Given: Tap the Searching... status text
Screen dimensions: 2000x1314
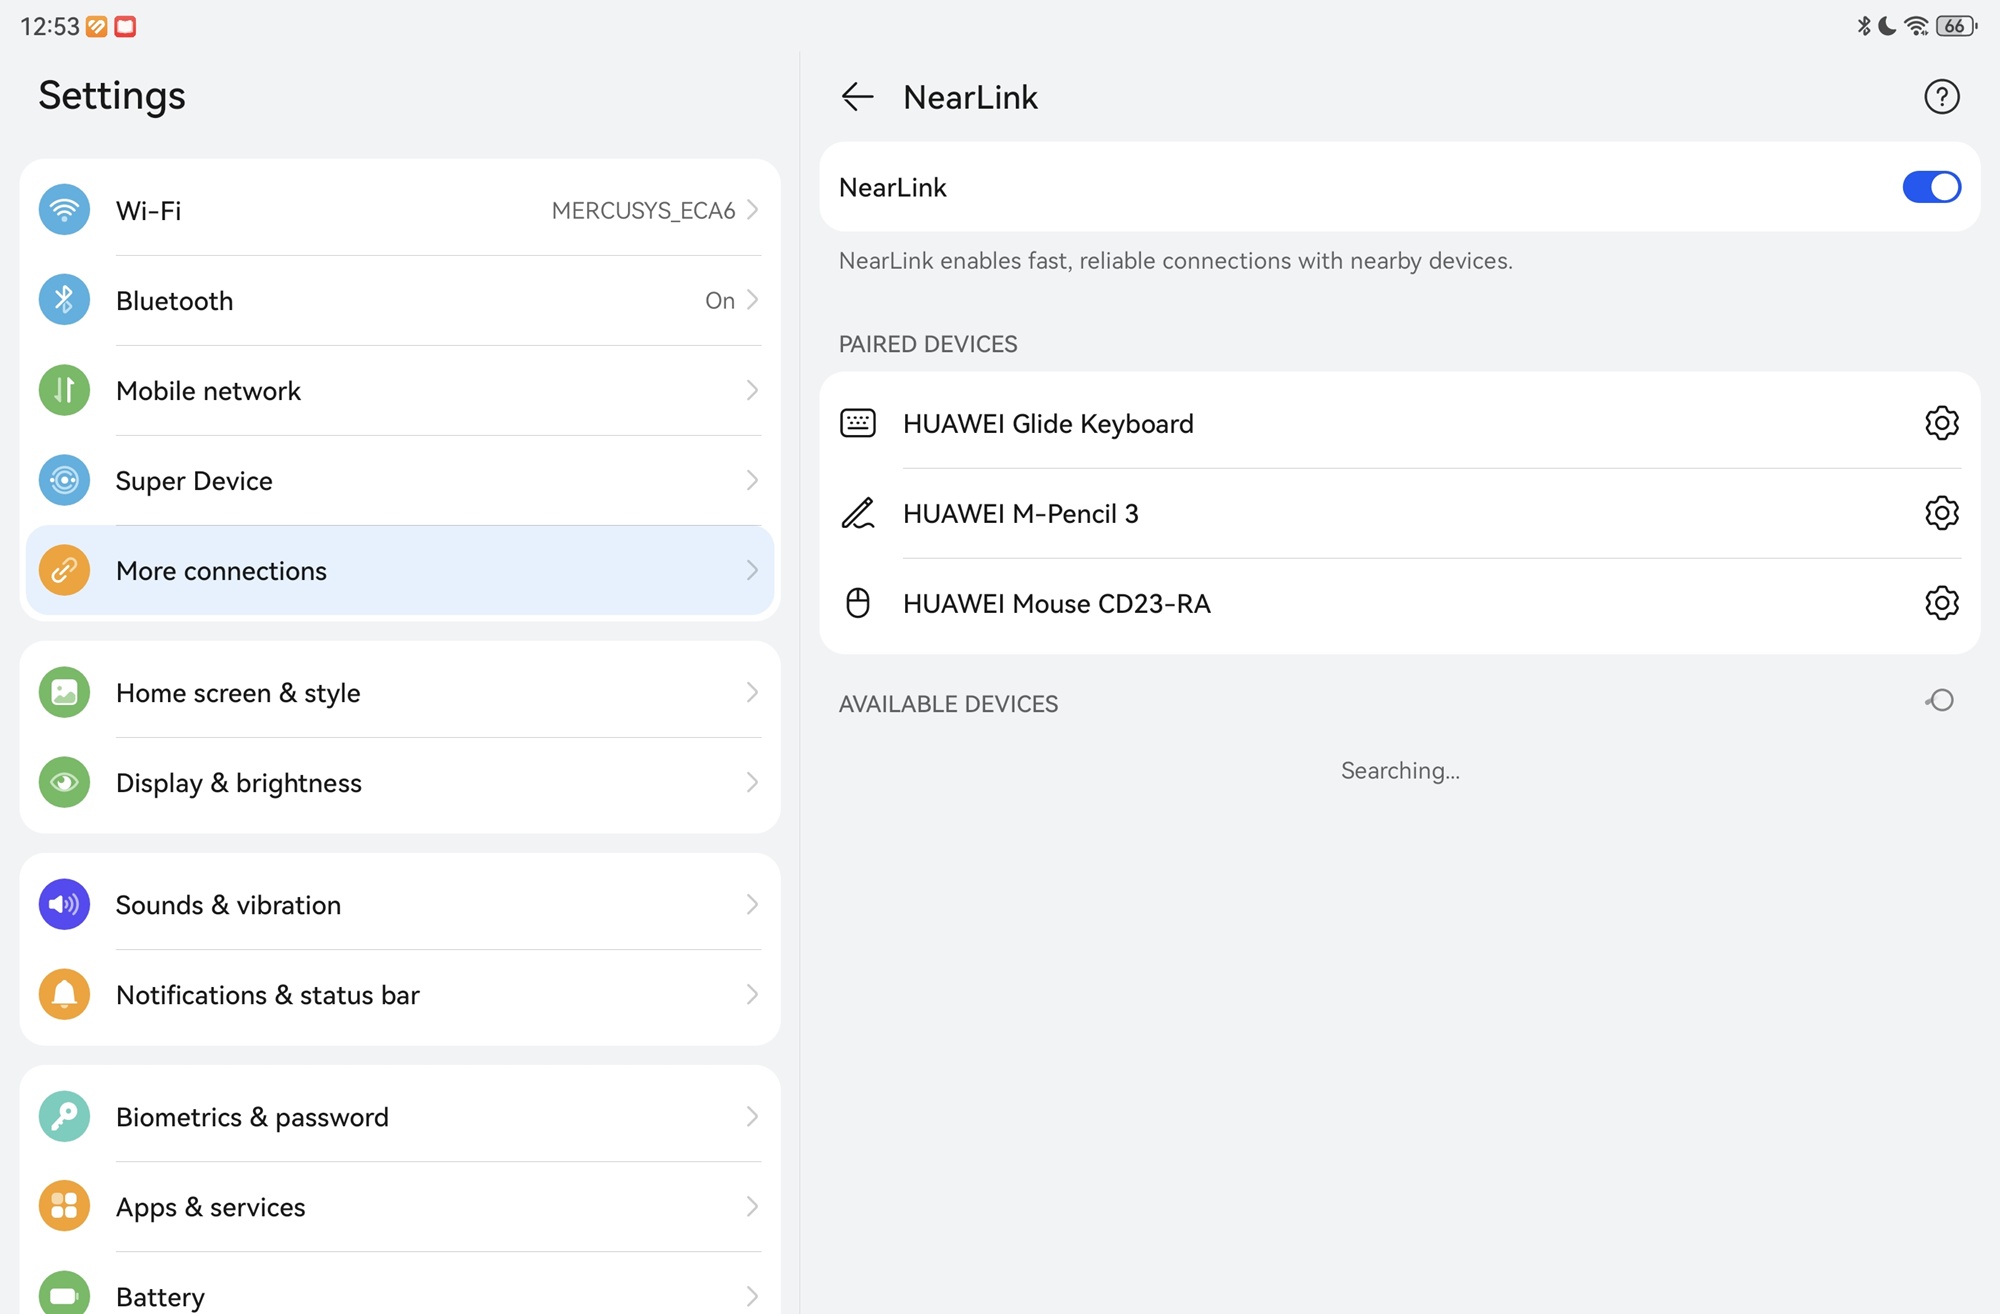Looking at the screenshot, I should [x=1400, y=771].
